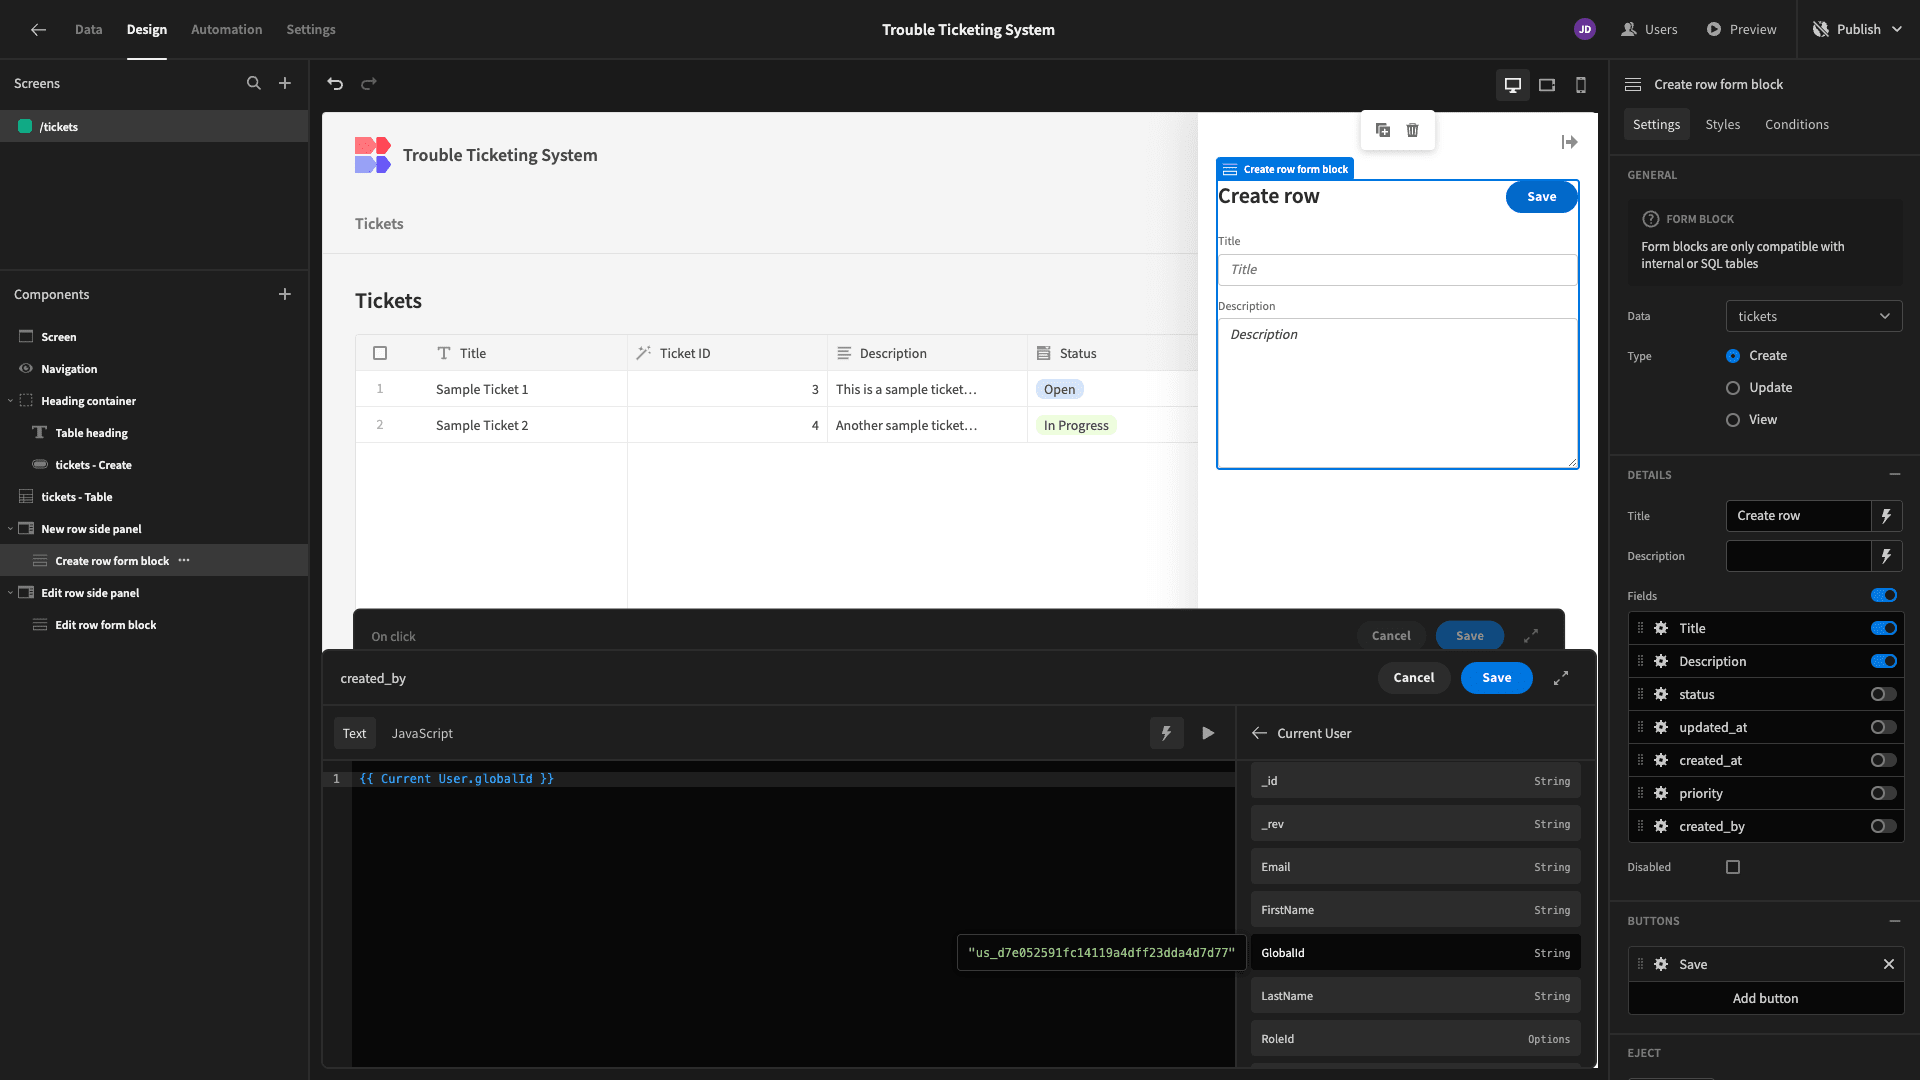The width and height of the screenshot is (1920, 1080).
Task: Collapse the BUTTONS section
Action: pos(1895,922)
